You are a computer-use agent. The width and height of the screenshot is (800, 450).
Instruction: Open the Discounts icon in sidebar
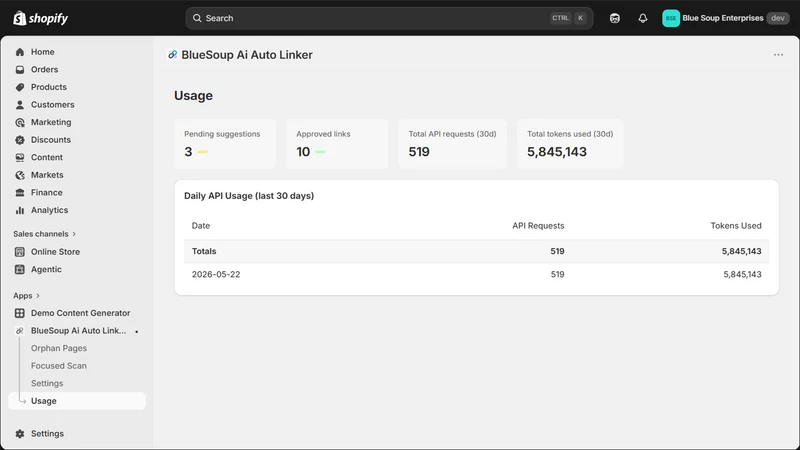coord(20,140)
